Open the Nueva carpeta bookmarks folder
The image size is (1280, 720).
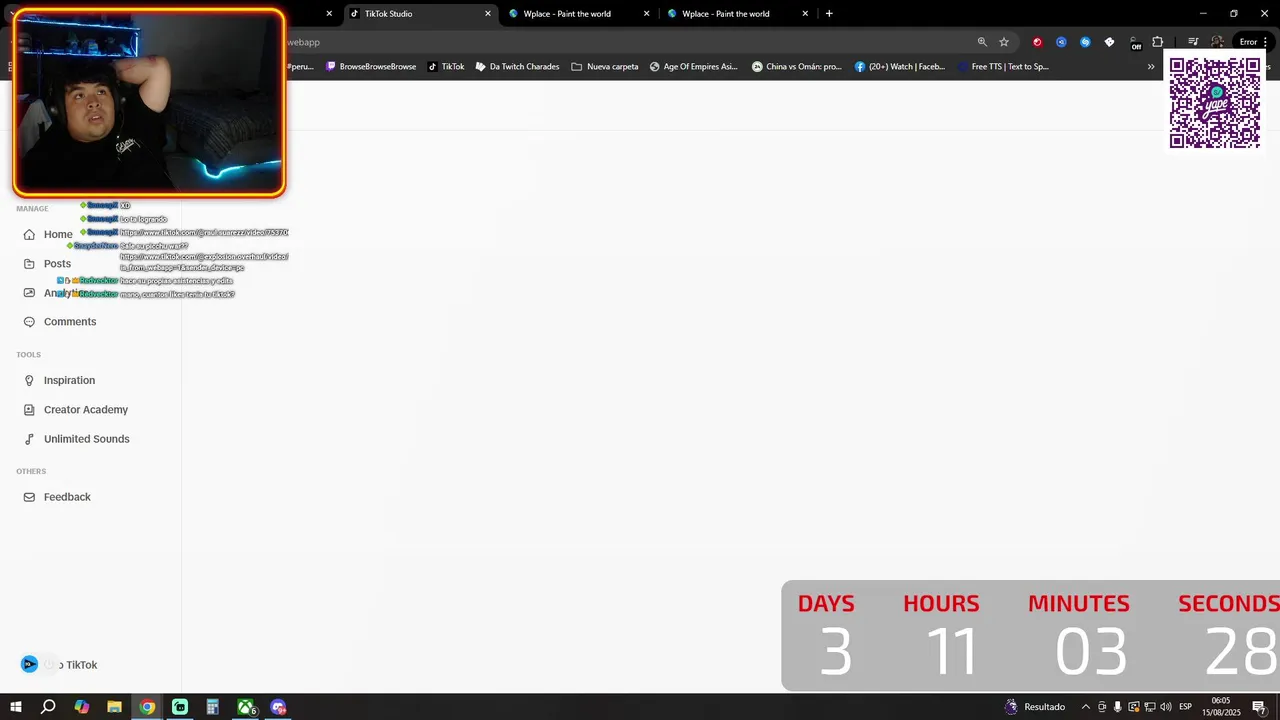pos(605,67)
